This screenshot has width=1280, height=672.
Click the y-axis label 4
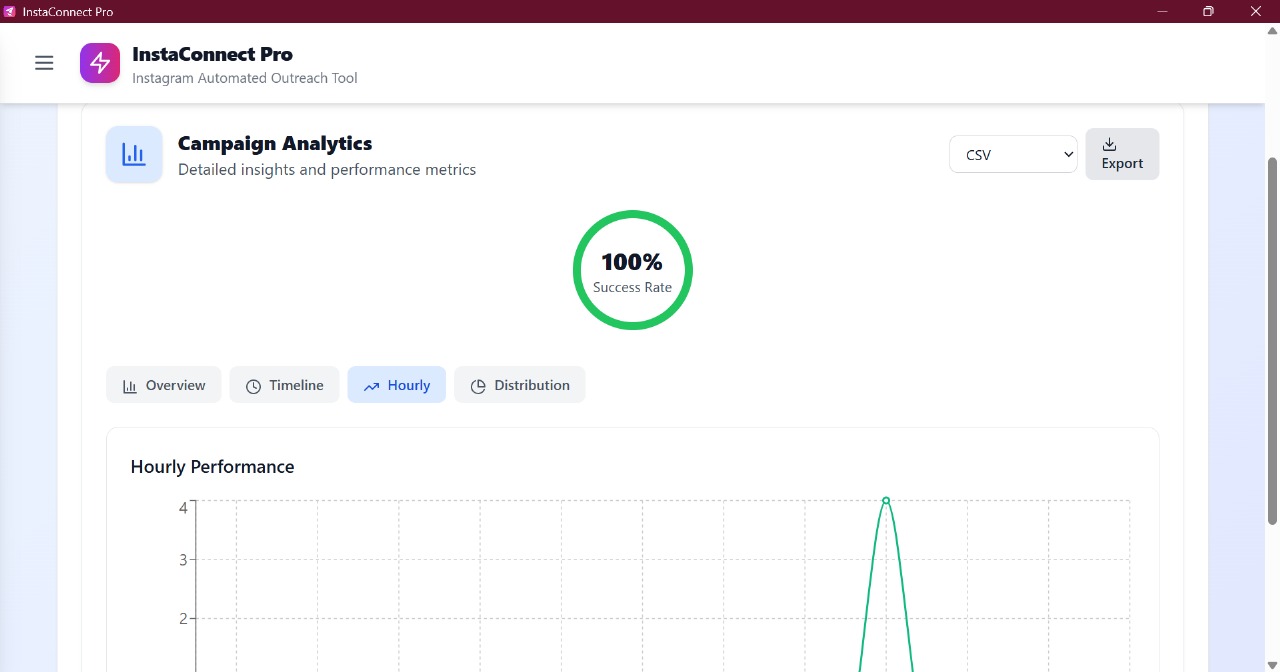pyautogui.click(x=183, y=508)
